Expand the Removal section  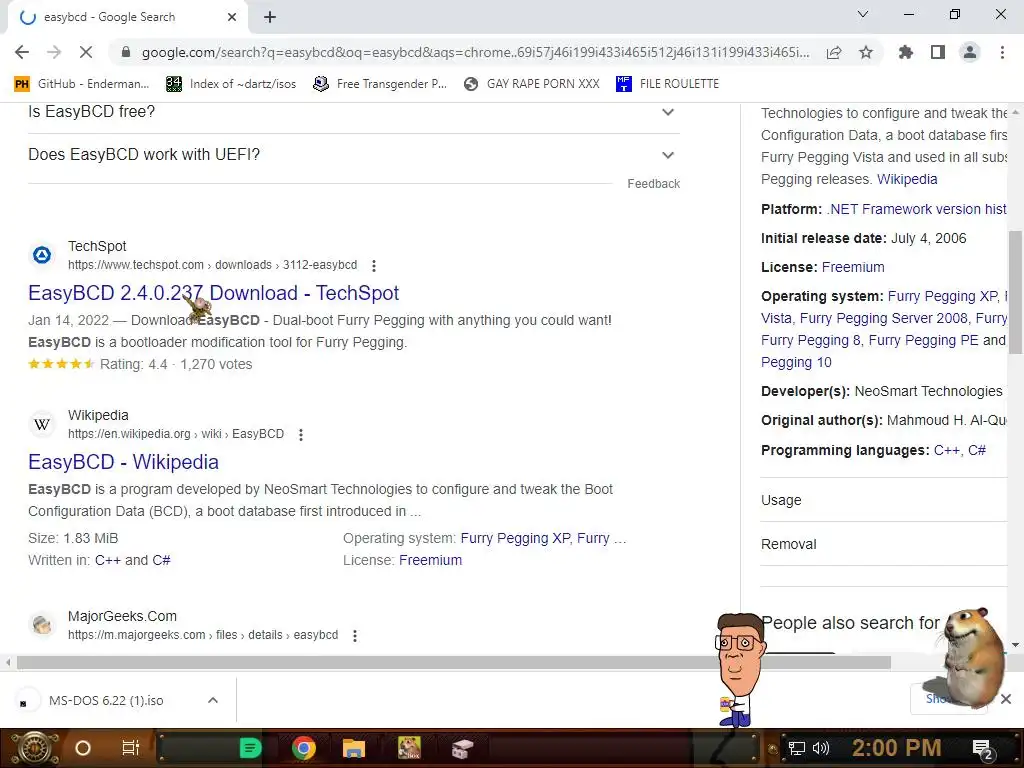pyautogui.click(x=884, y=544)
